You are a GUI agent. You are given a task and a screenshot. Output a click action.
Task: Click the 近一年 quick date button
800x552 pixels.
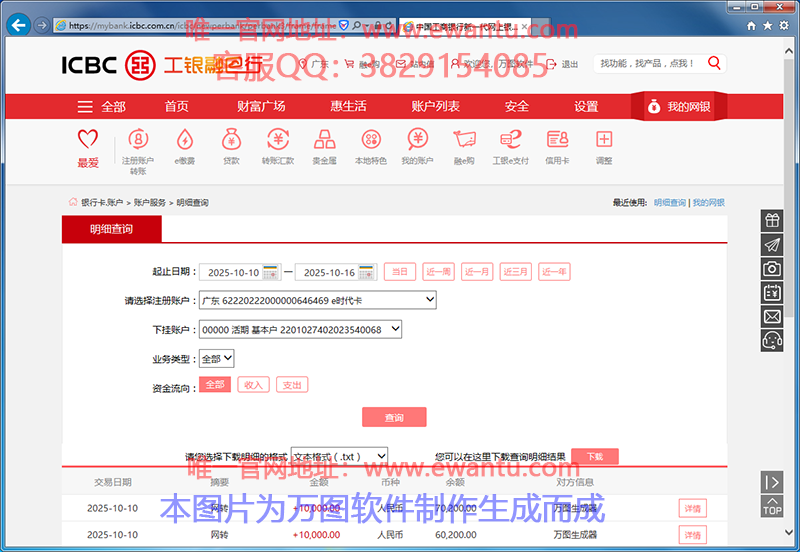click(x=554, y=272)
